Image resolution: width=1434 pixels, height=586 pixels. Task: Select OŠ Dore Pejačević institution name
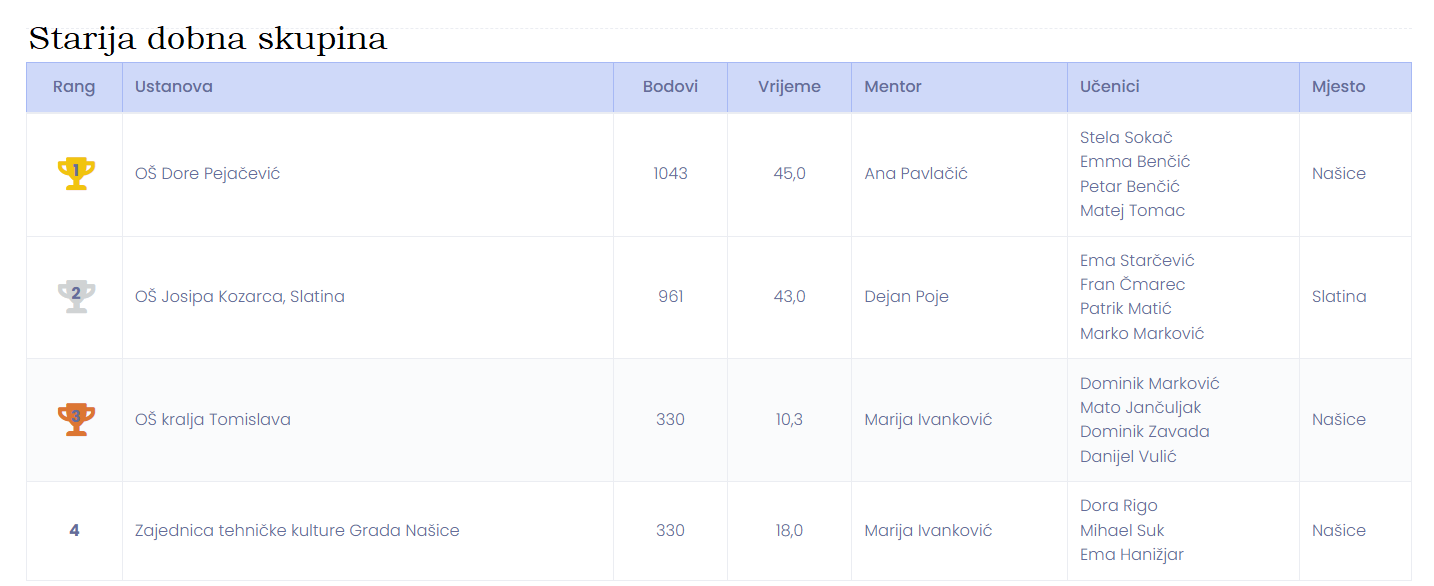point(208,173)
